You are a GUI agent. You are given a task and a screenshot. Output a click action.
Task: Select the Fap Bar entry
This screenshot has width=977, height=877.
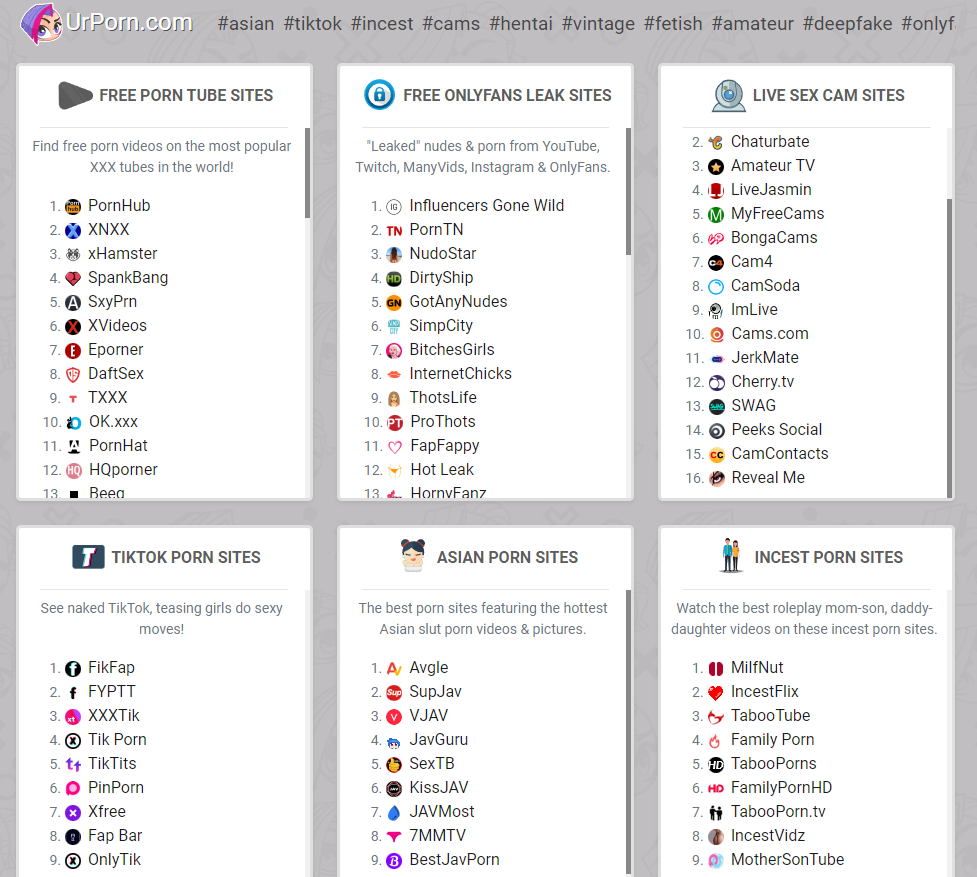click(x=115, y=835)
